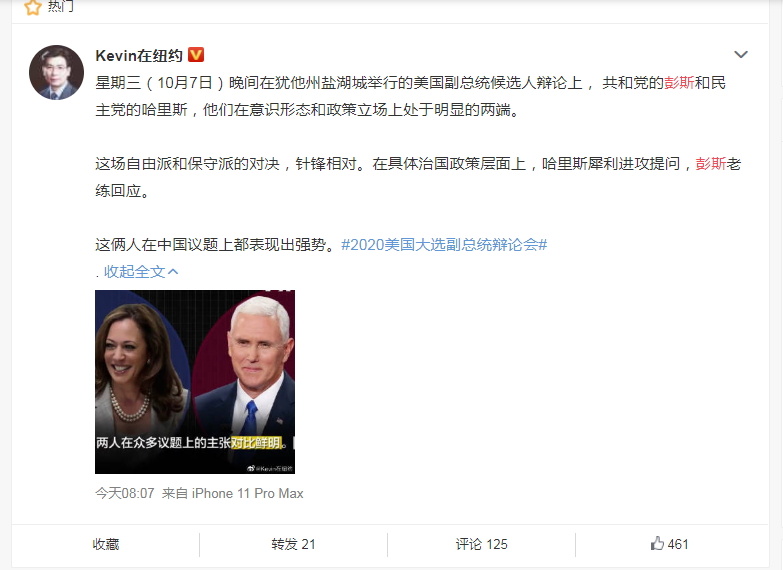Click the thumbs-up like icon
Viewport: 783px width, 570px height.
(657, 543)
